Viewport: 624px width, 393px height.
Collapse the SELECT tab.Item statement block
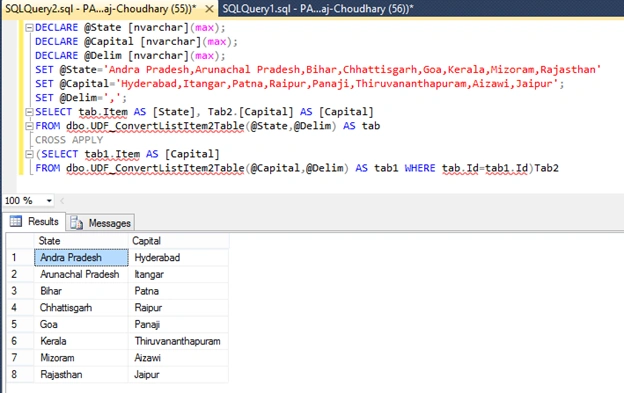pos(29,112)
